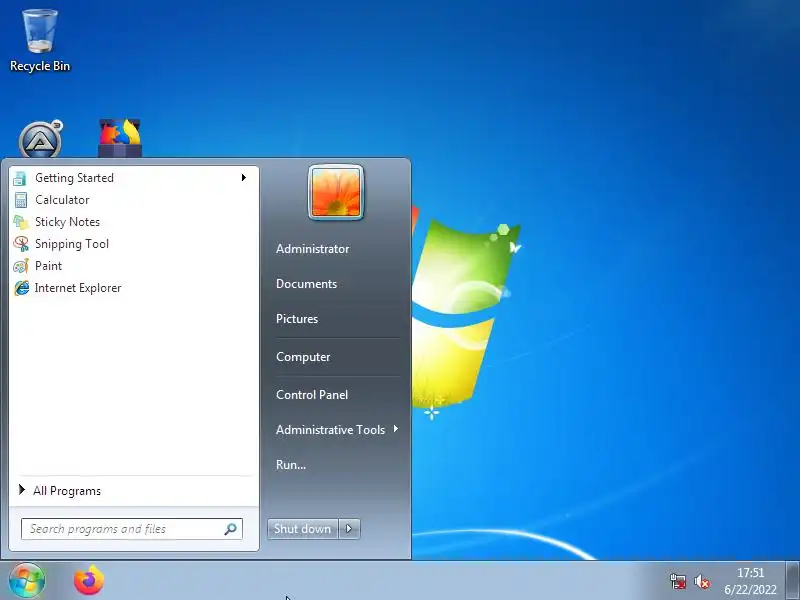Click the Getting Started icon
This screenshot has width=800, height=600.
coord(20,178)
